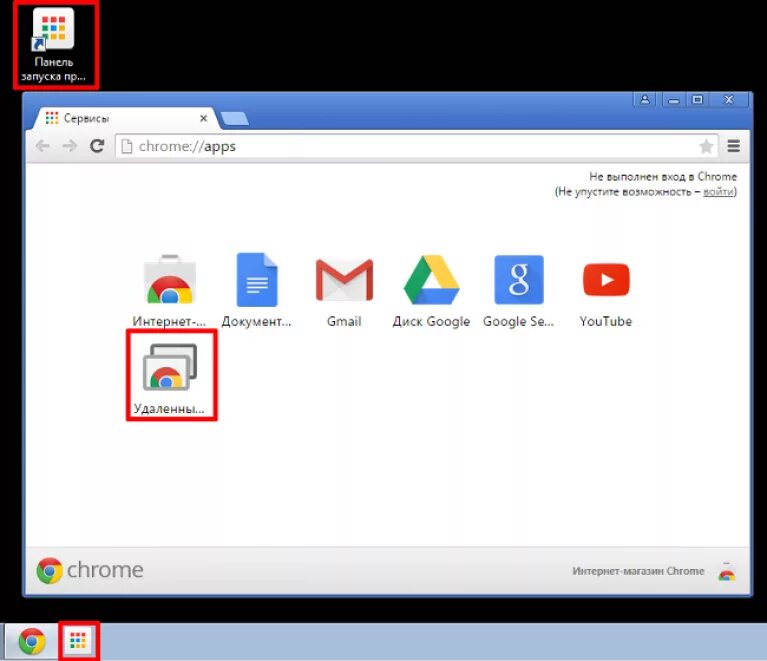The height and width of the screenshot is (661, 767).
Task: Go back to the previous page
Action: point(43,146)
